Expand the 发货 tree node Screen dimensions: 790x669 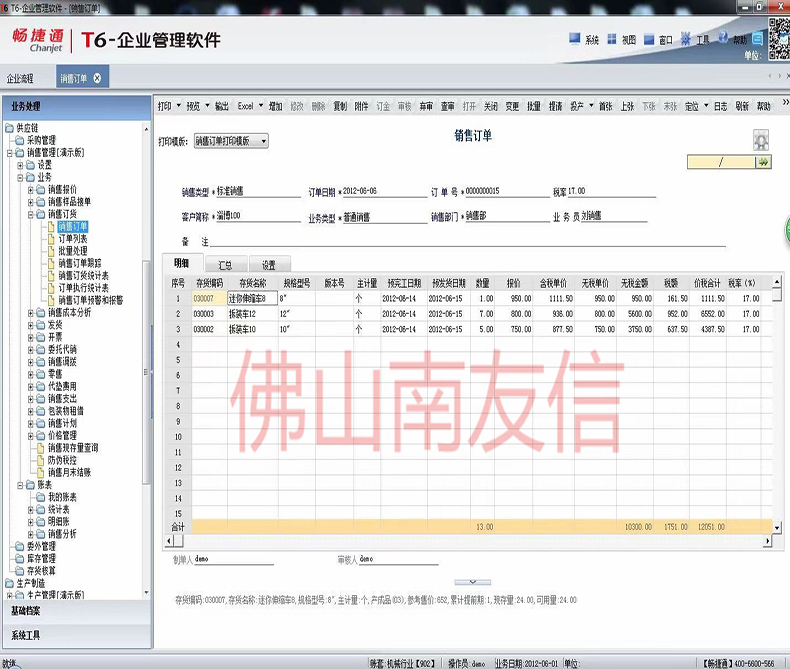31,325
